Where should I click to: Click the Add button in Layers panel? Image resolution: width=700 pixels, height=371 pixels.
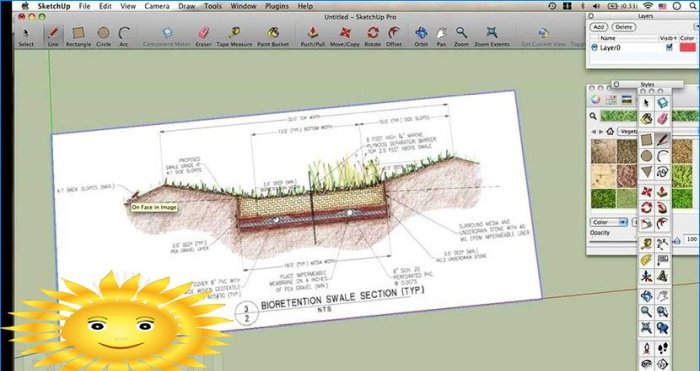click(599, 27)
